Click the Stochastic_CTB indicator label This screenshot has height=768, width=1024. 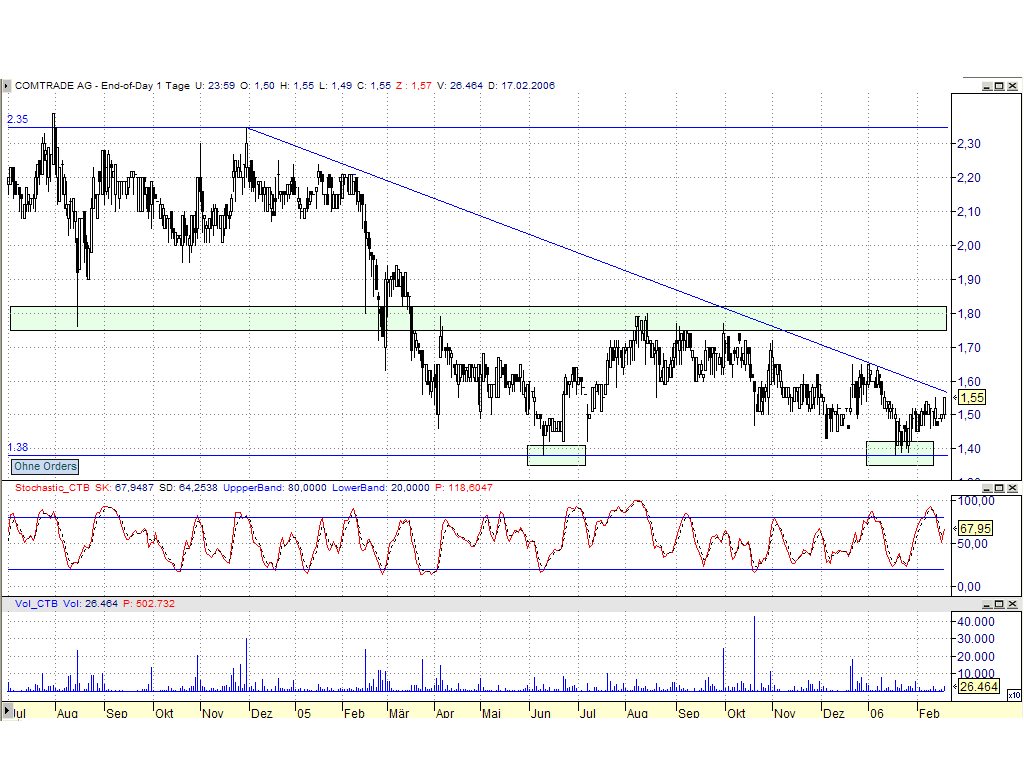[x=50, y=489]
